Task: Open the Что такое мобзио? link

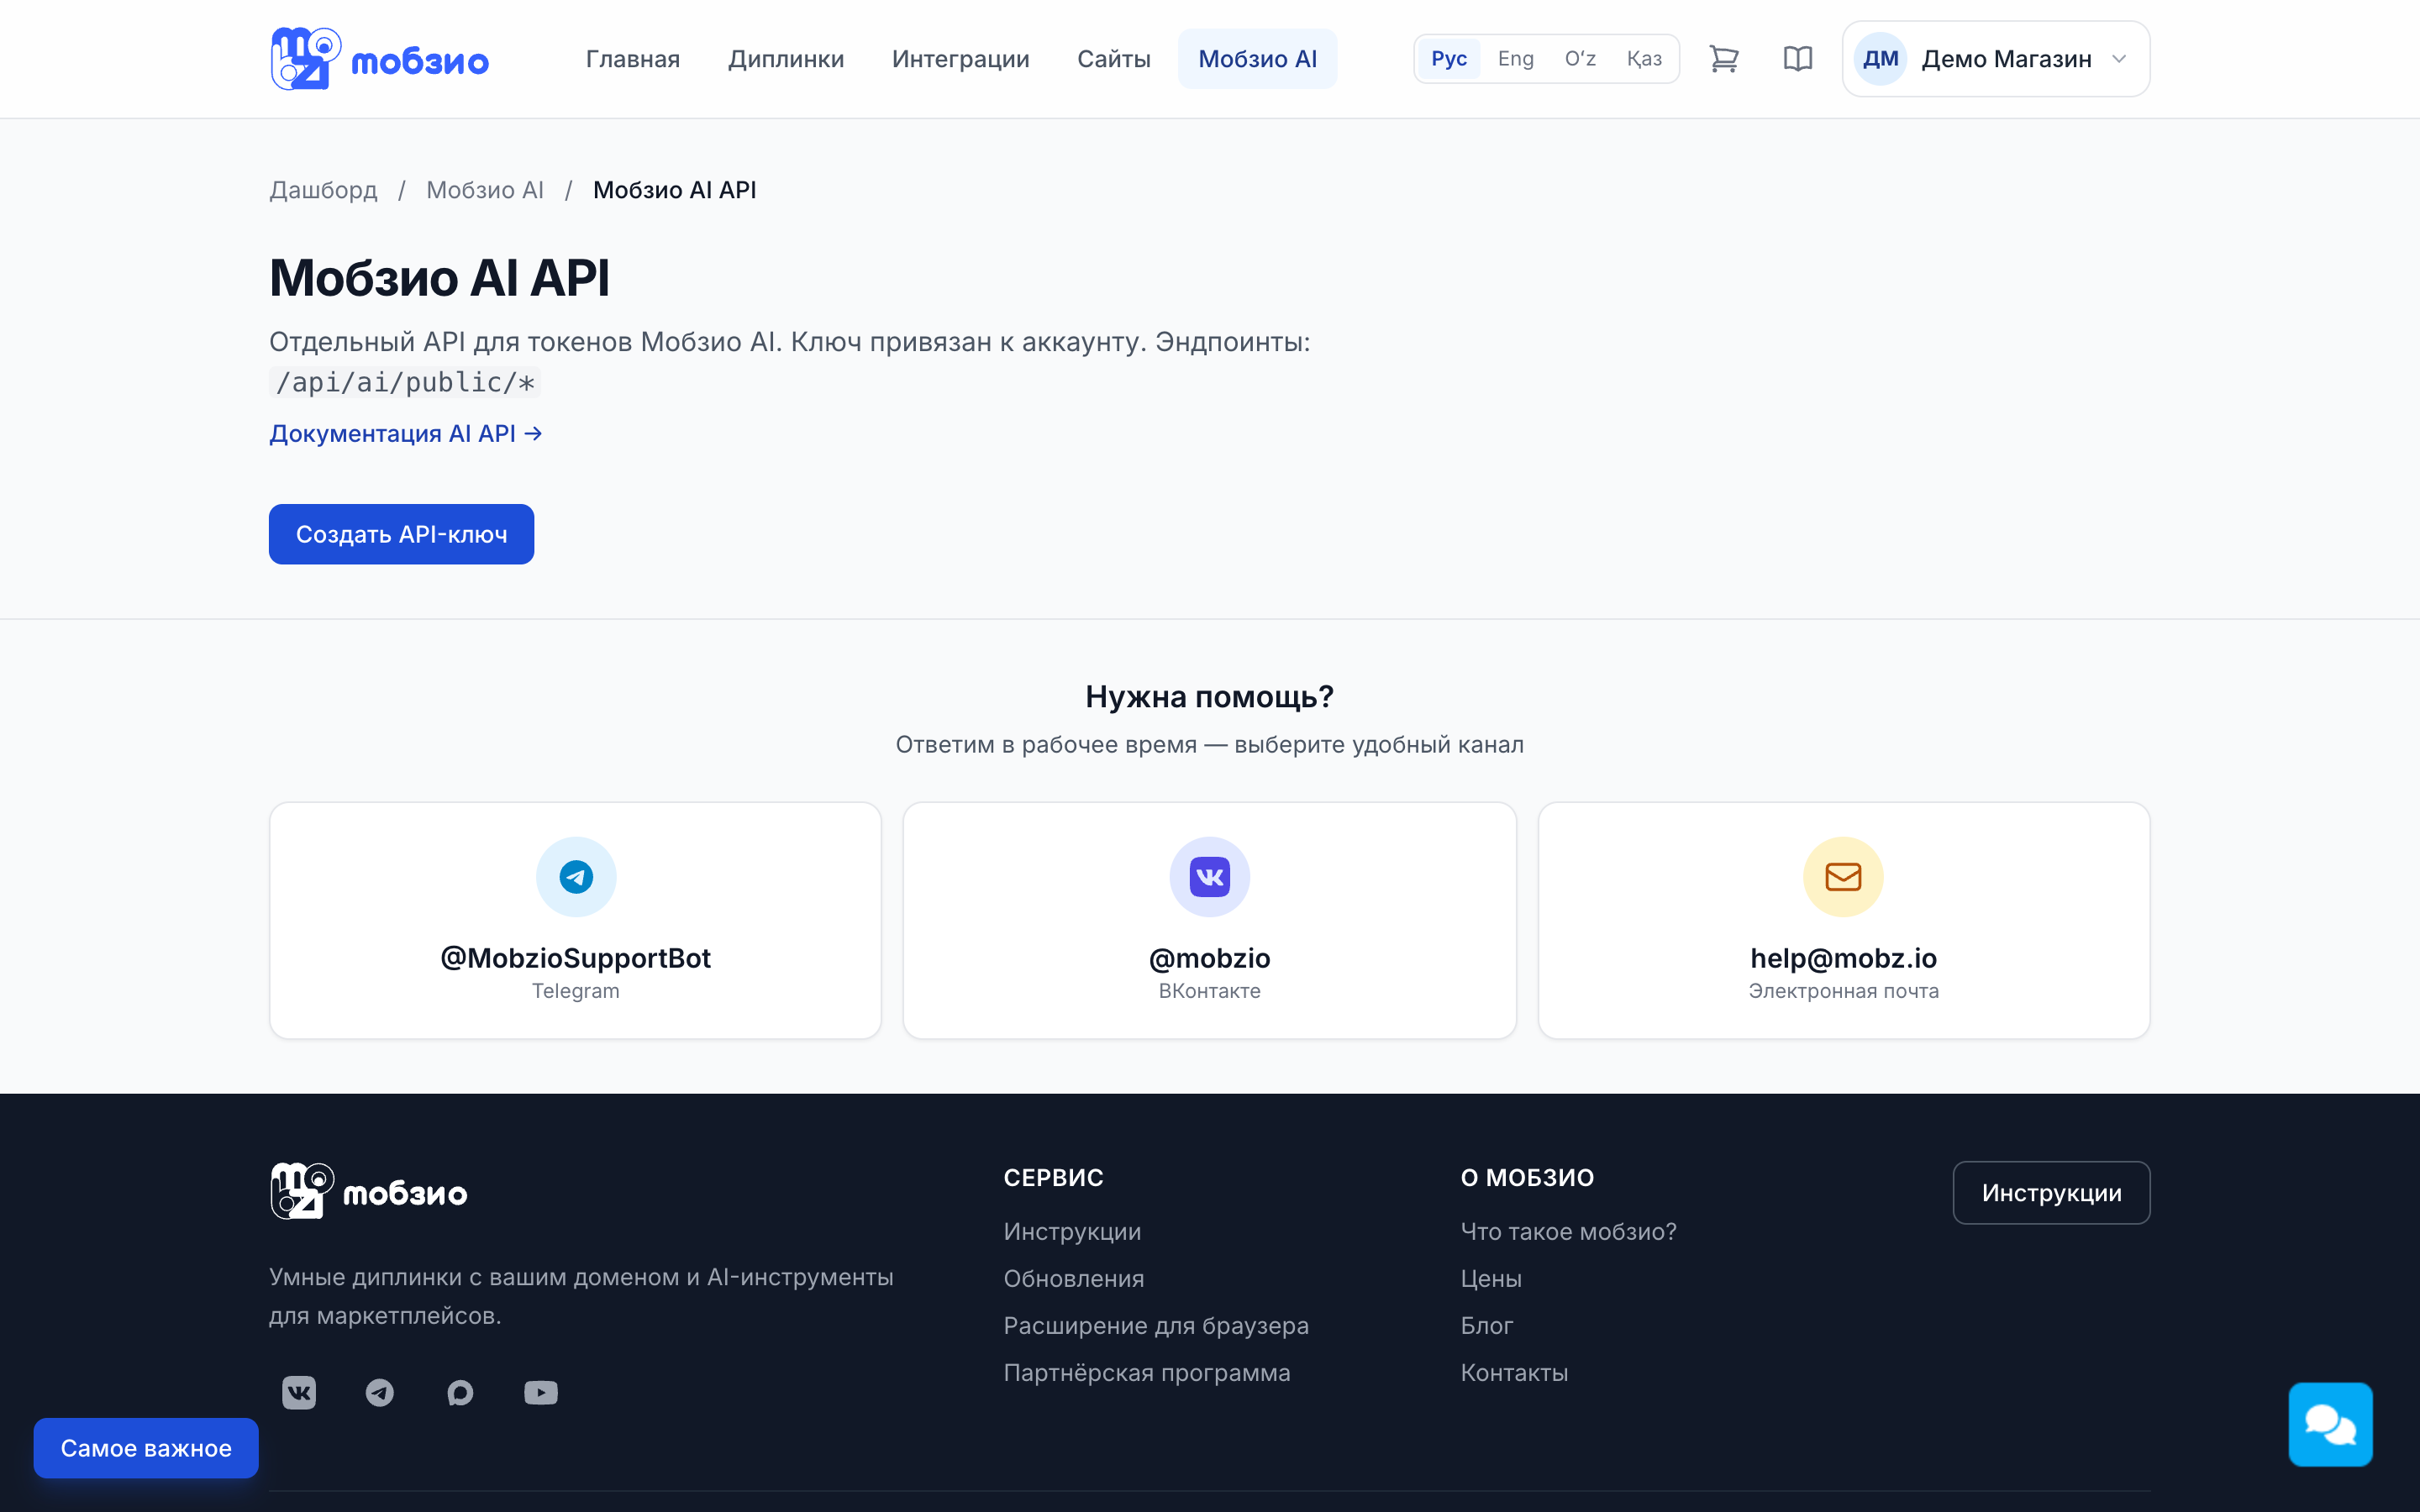Action: [1568, 1231]
